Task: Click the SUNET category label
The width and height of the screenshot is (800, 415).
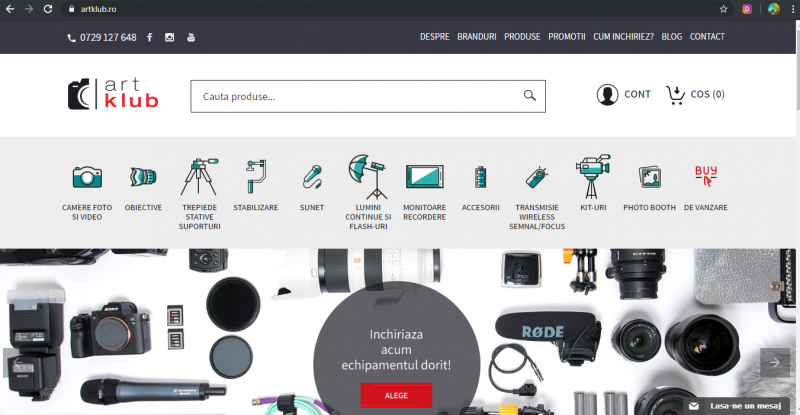Action: click(x=312, y=208)
